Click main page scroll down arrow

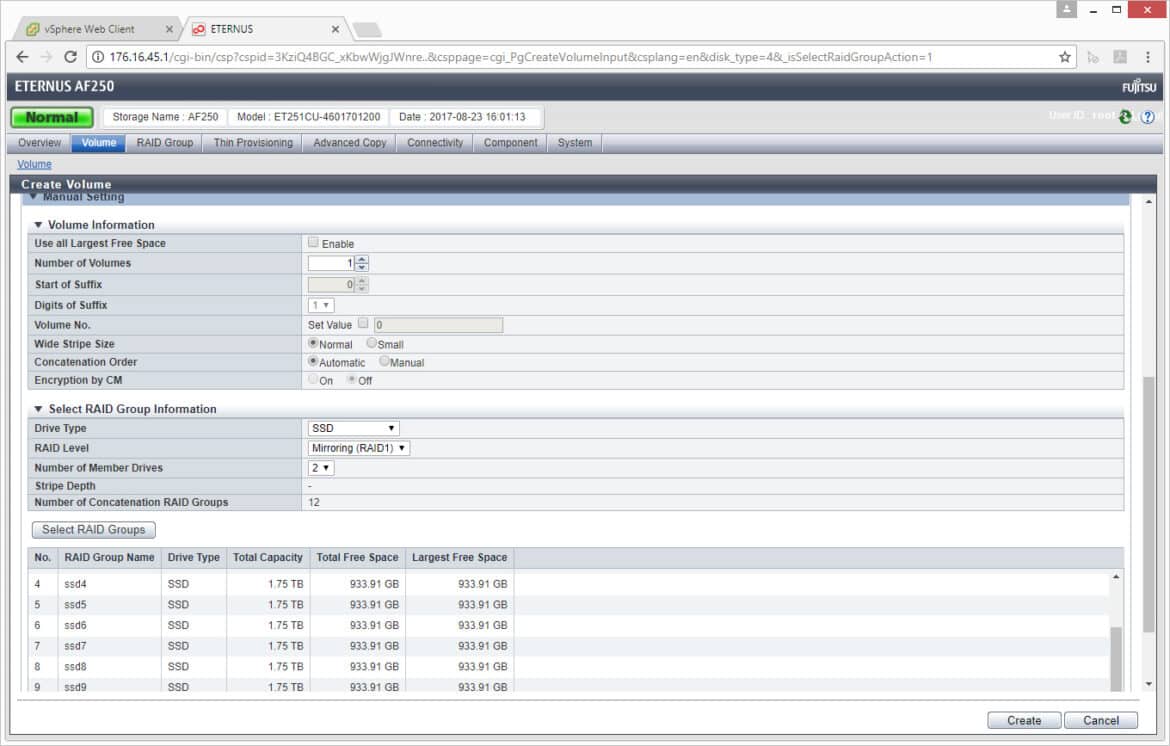(x=1148, y=683)
